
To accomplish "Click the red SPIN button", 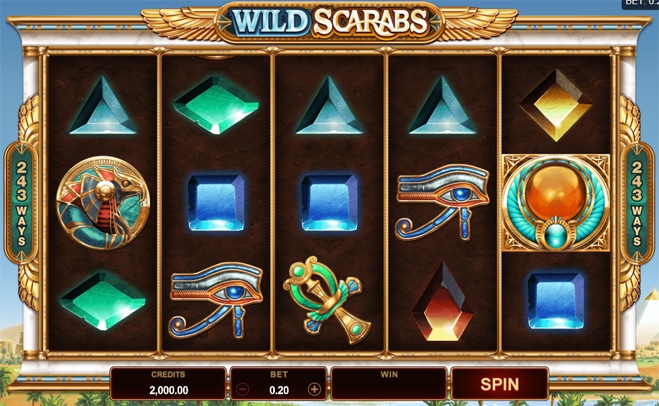I will click(x=500, y=384).
